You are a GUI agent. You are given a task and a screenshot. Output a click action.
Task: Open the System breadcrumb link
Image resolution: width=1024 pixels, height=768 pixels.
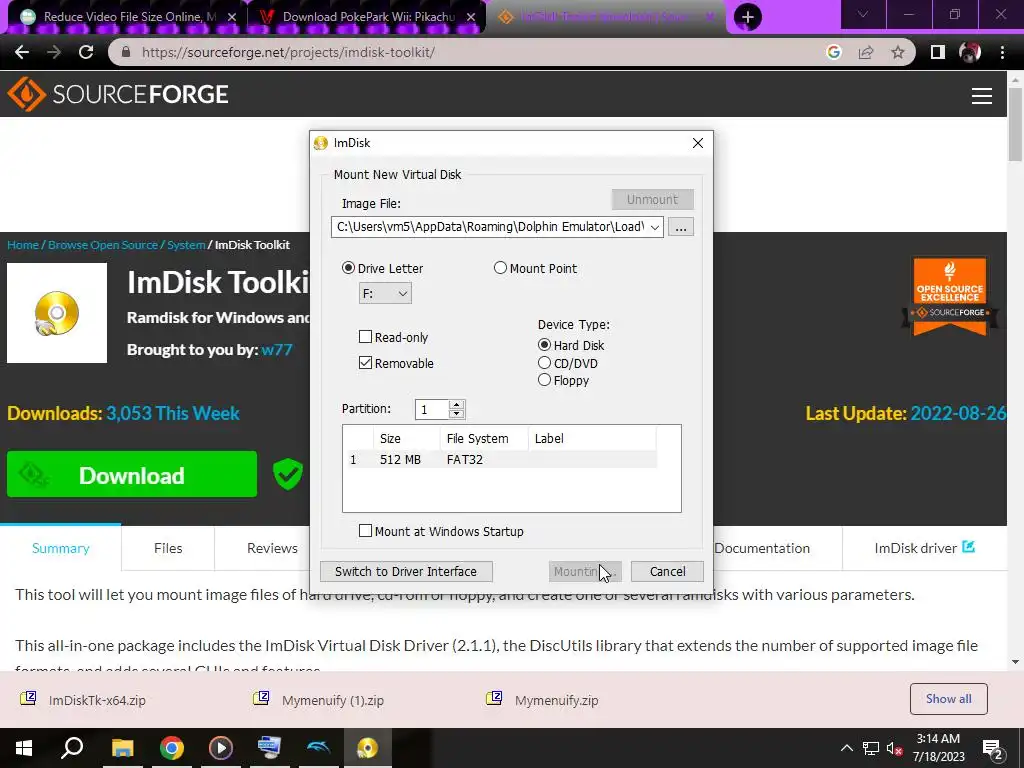[186, 245]
